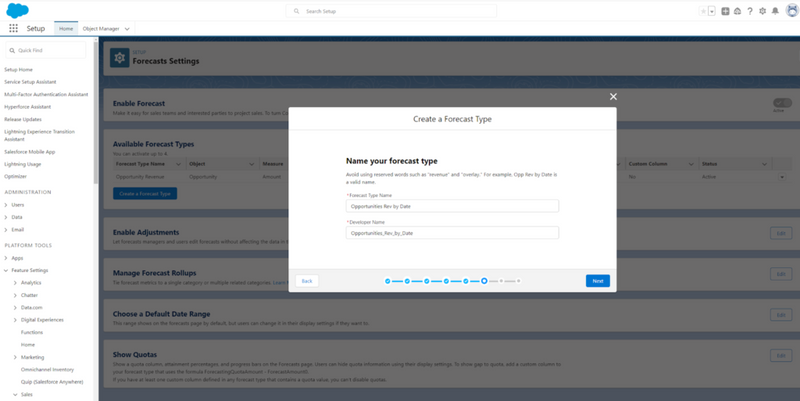Open the Forecast Type Name column menu
800x401 pixels.
click(x=178, y=164)
